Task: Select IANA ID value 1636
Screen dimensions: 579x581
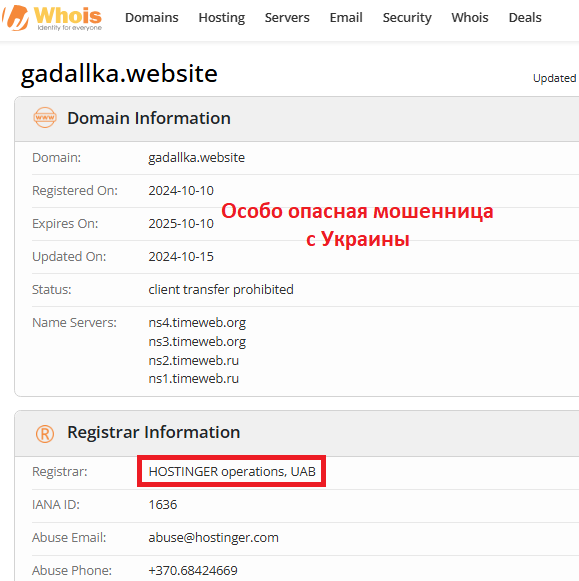Action: pos(163,504)
